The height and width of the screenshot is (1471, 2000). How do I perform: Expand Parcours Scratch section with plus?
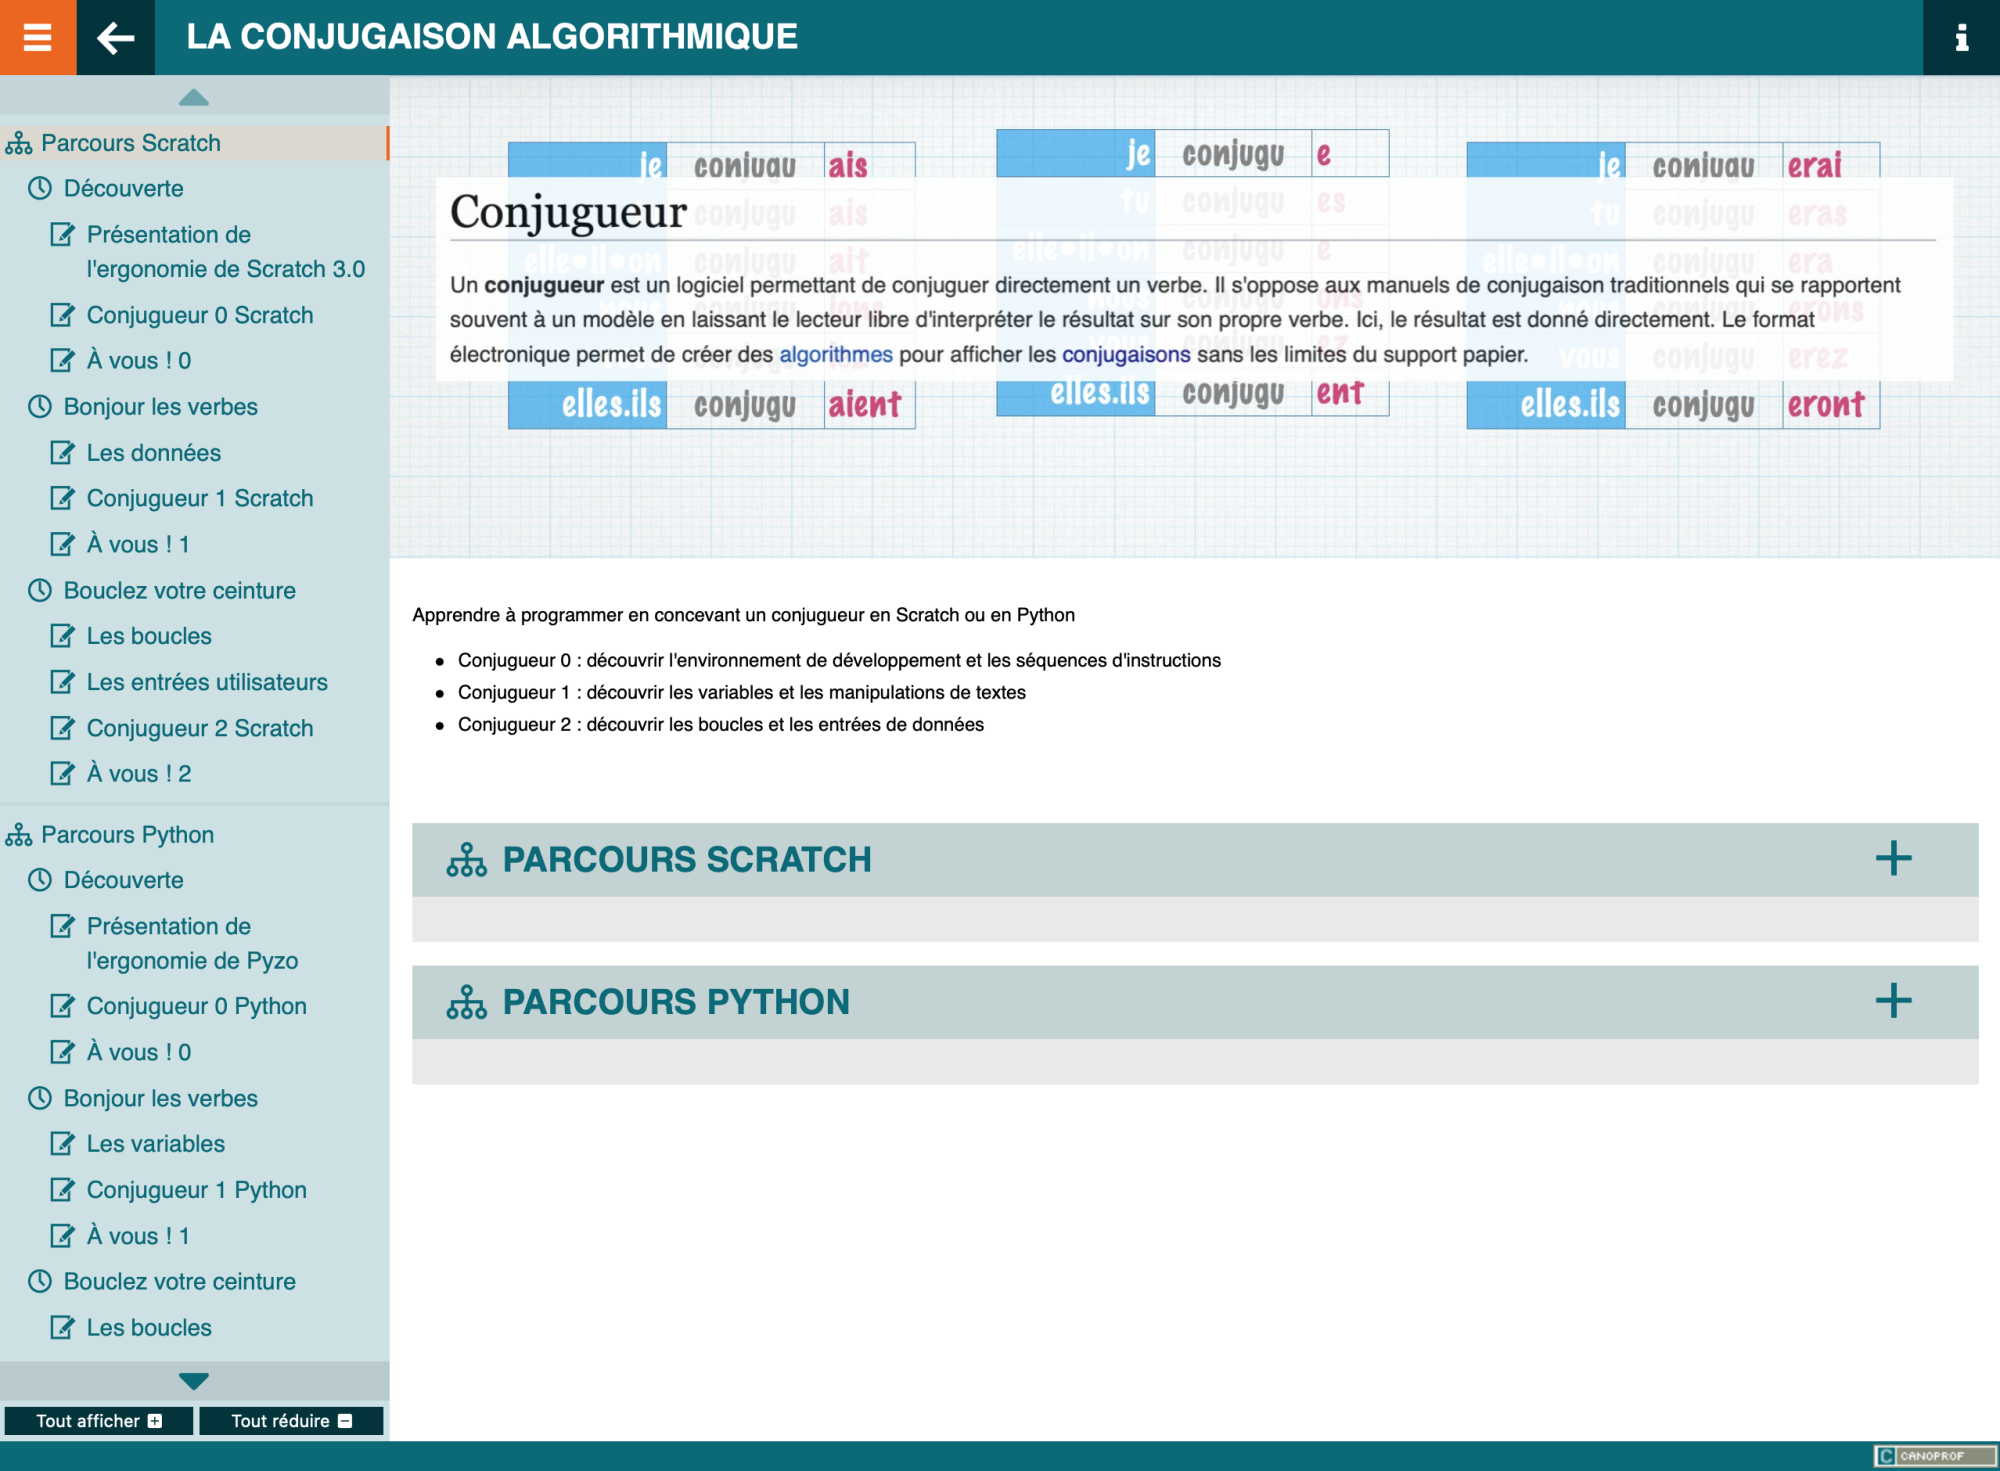(x=1892, y=859)
